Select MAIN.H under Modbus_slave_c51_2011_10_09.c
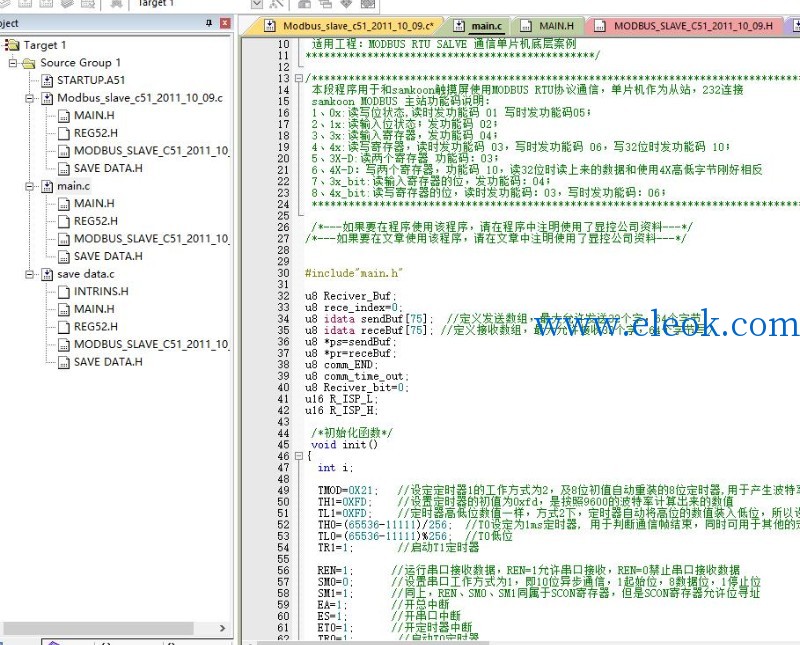The height and width of the screenshot is (645, 800). tap(94, 115)
